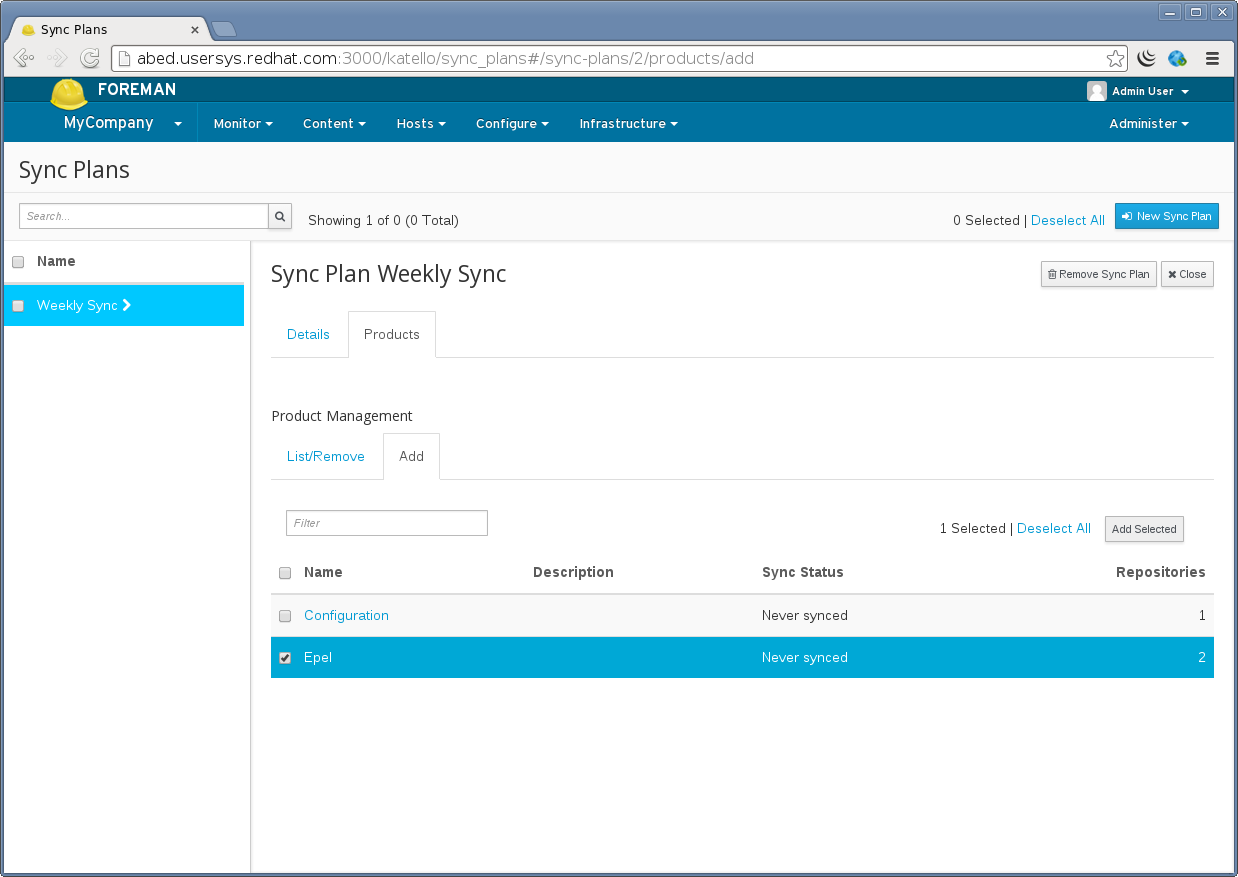Bookmark page with the star icon

1115,58
